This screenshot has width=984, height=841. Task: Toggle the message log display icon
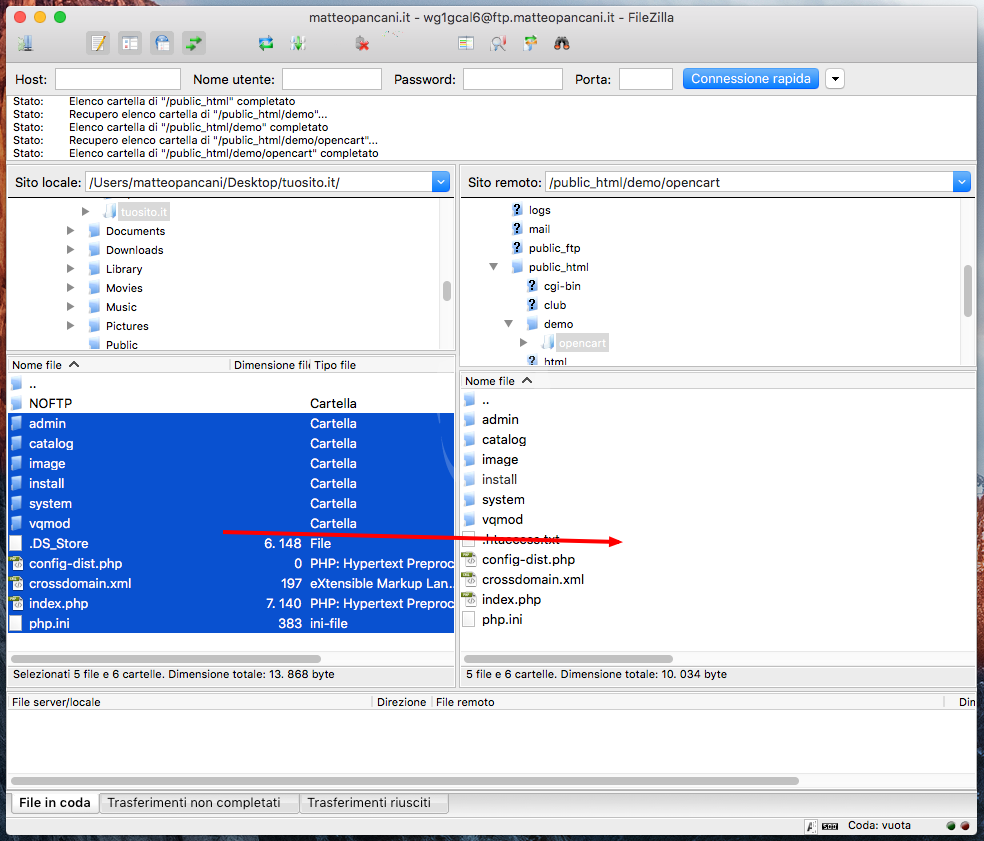click(x=98, y=43)
